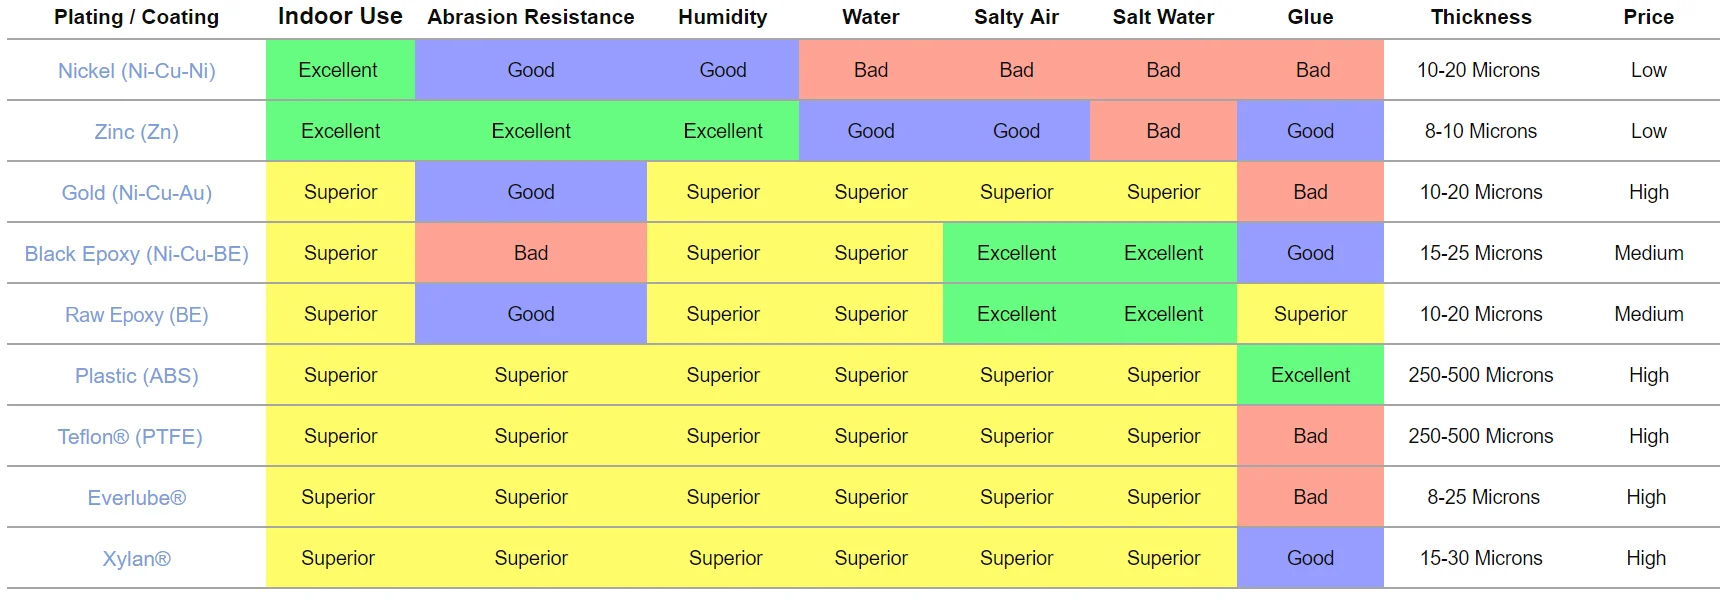Screen dimensions: 1733x602
Task: Click Raw Epoxy's yellow Superior Glue cell
Action: pos(1310,314)
